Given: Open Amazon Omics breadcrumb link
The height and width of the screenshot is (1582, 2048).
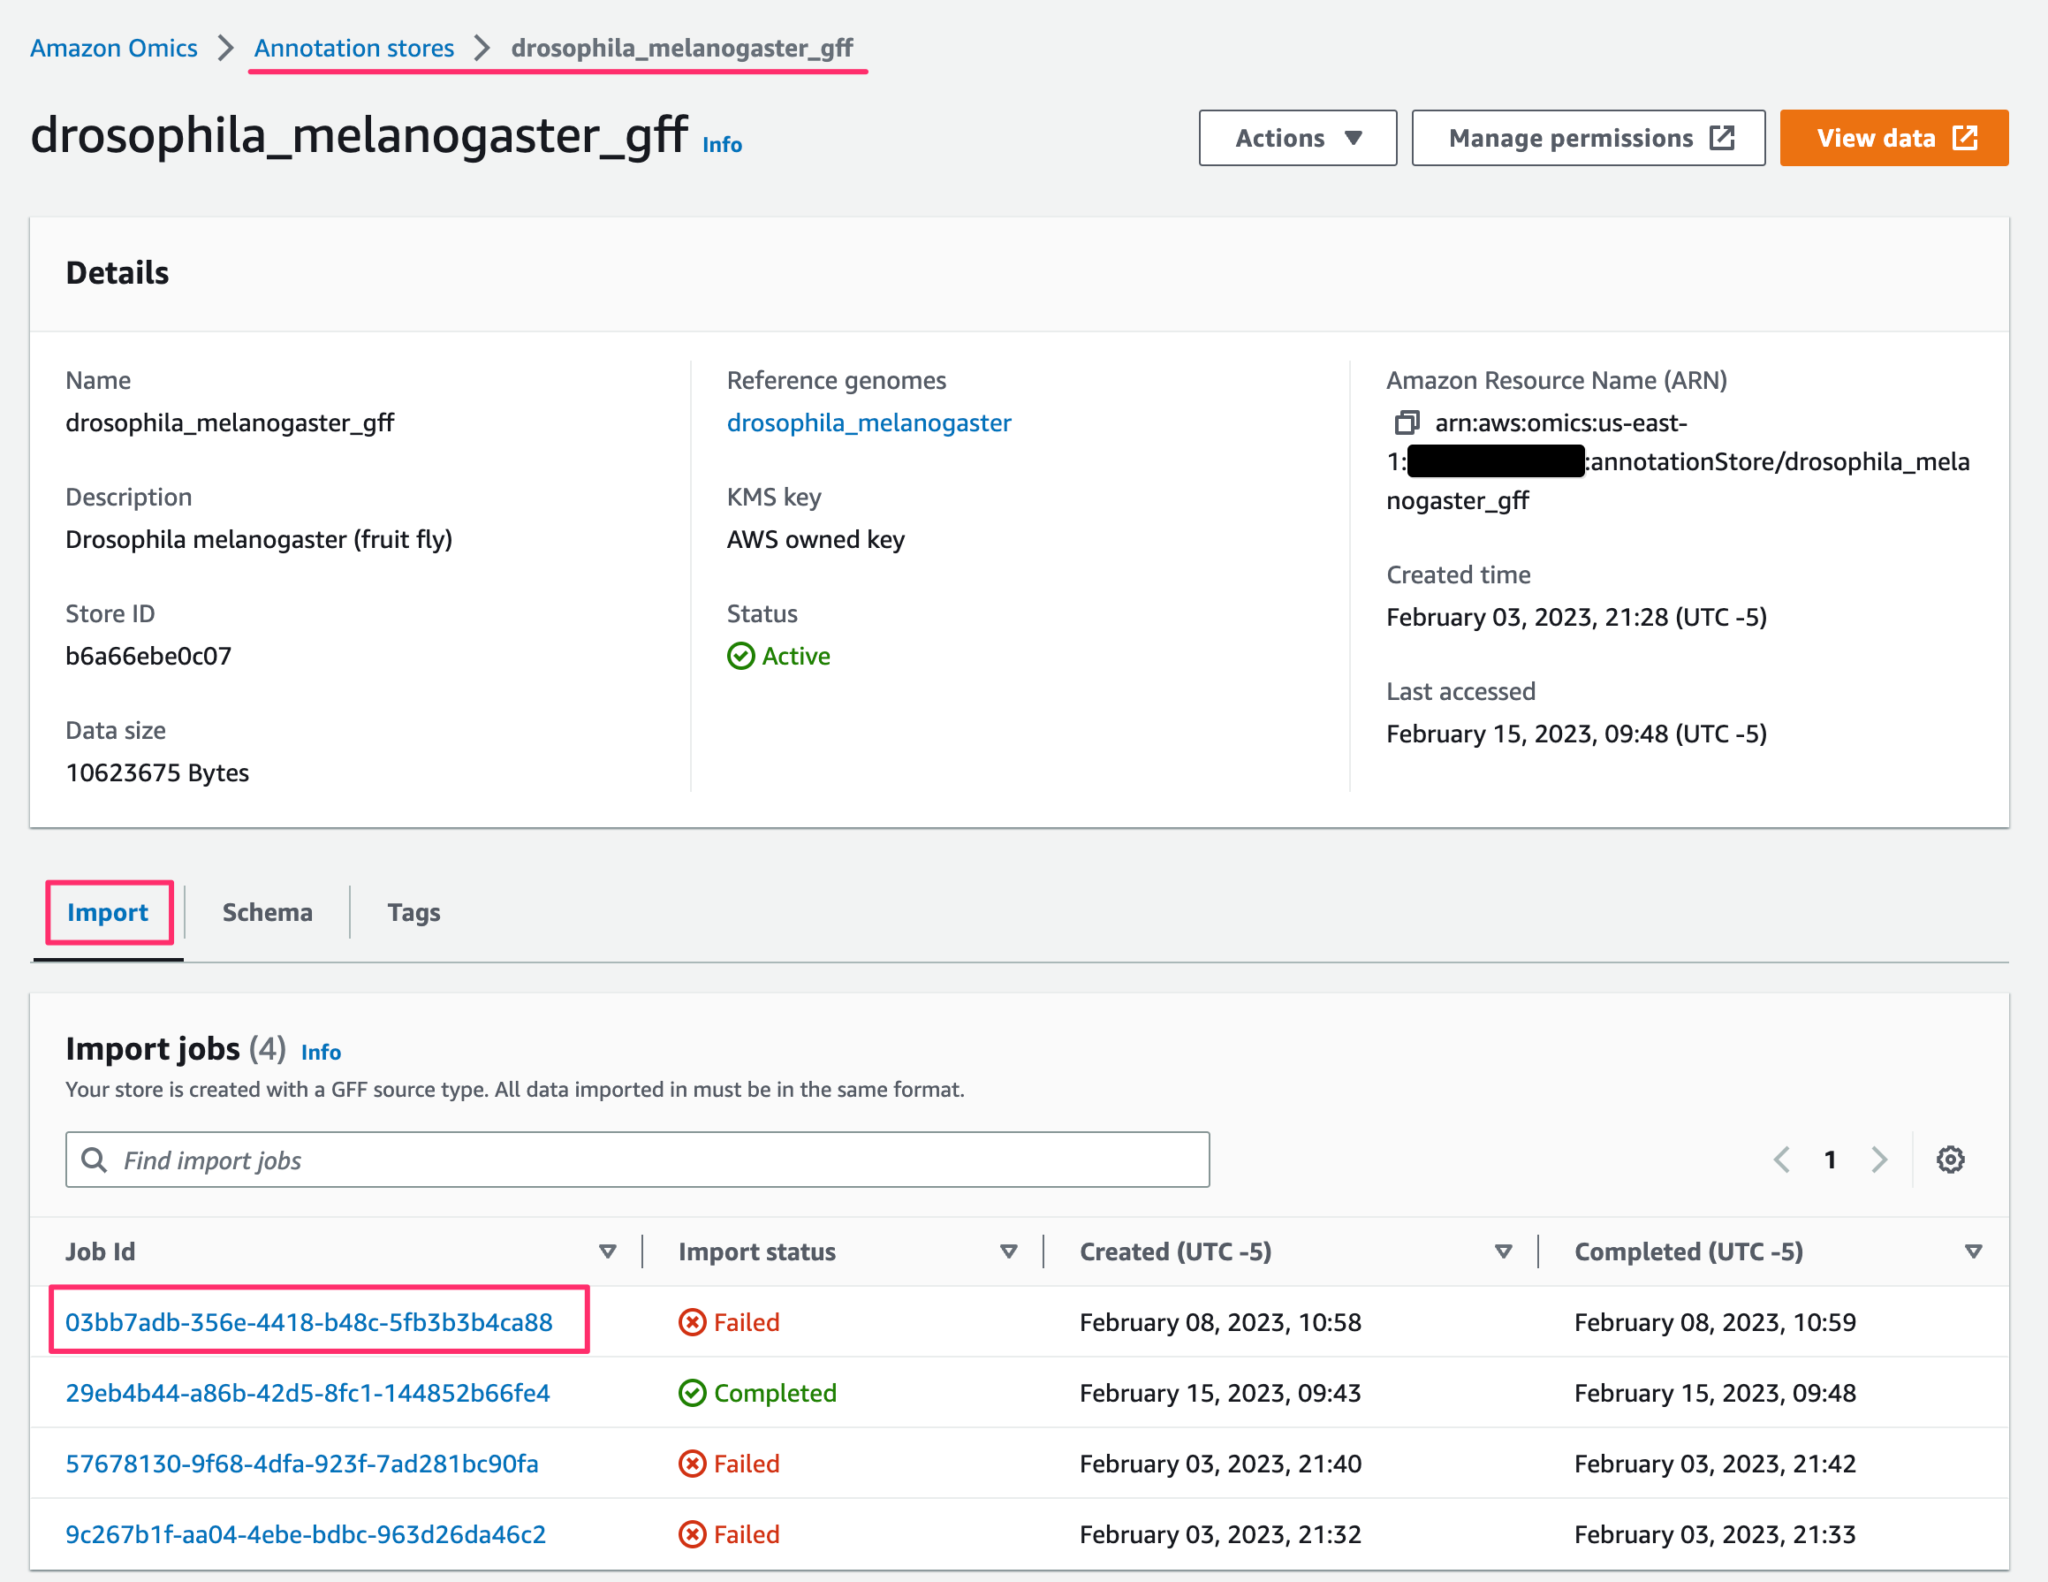Looking at the screenshot, I should [114, 48].
